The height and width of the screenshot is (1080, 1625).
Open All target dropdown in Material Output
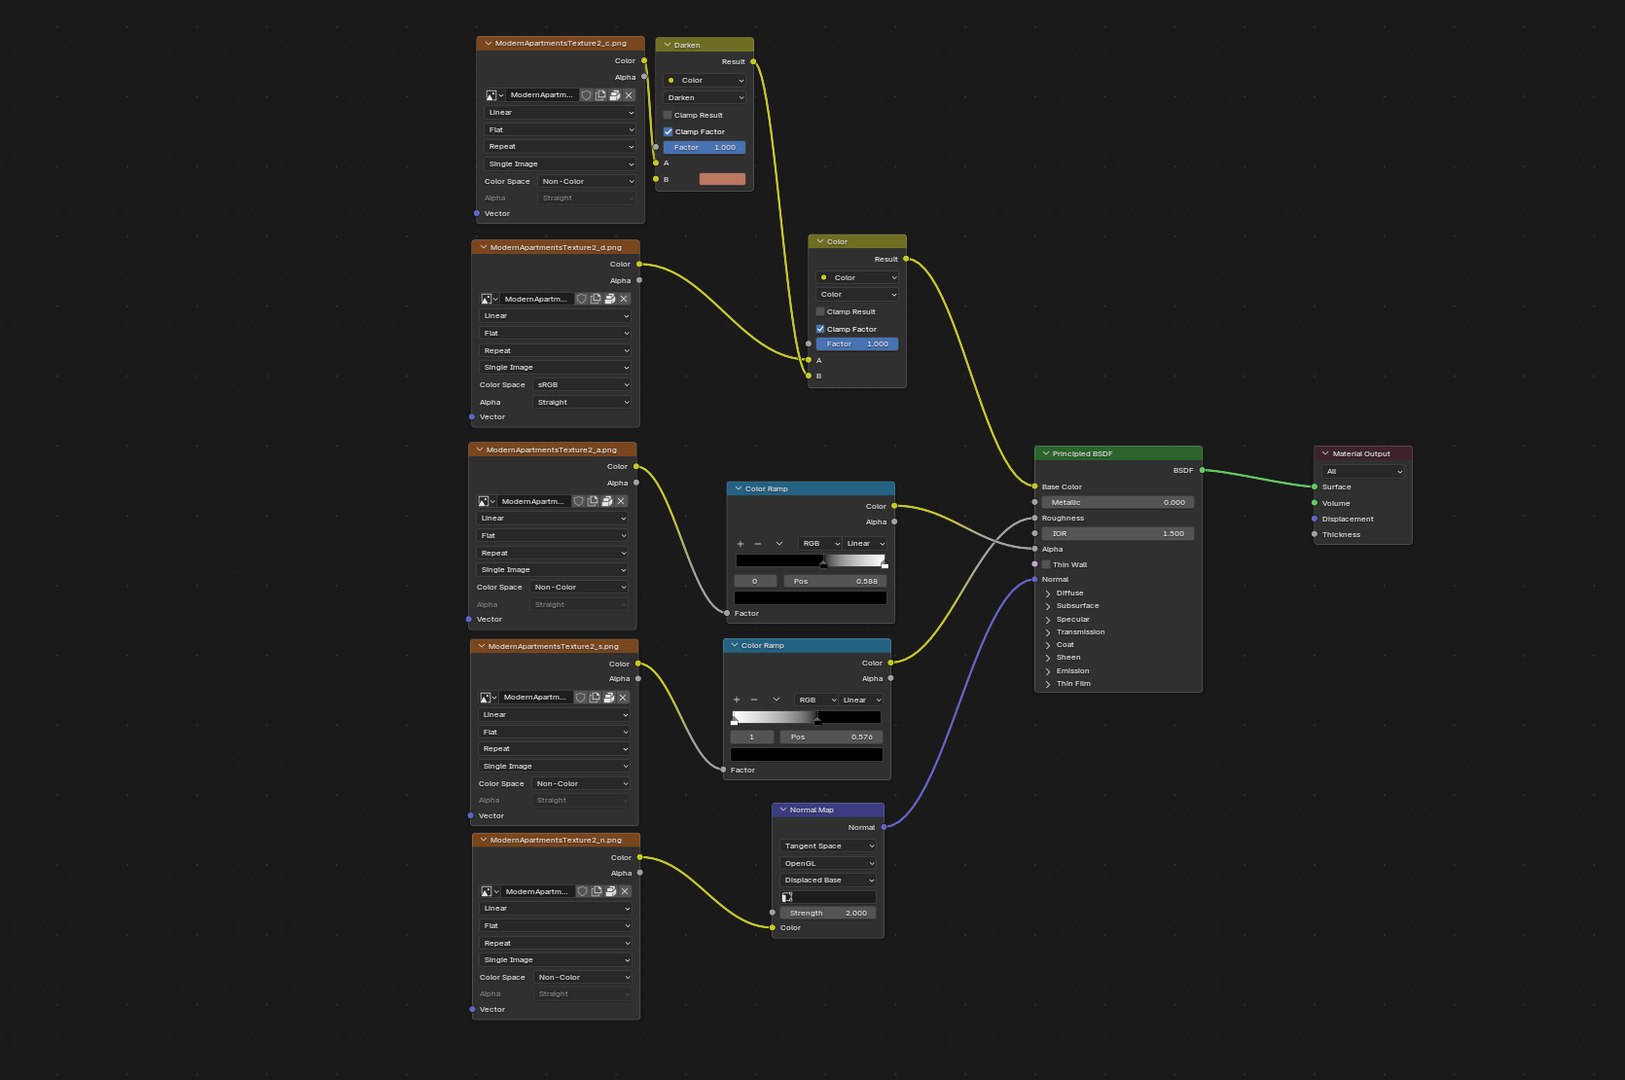click(1363, 471)
